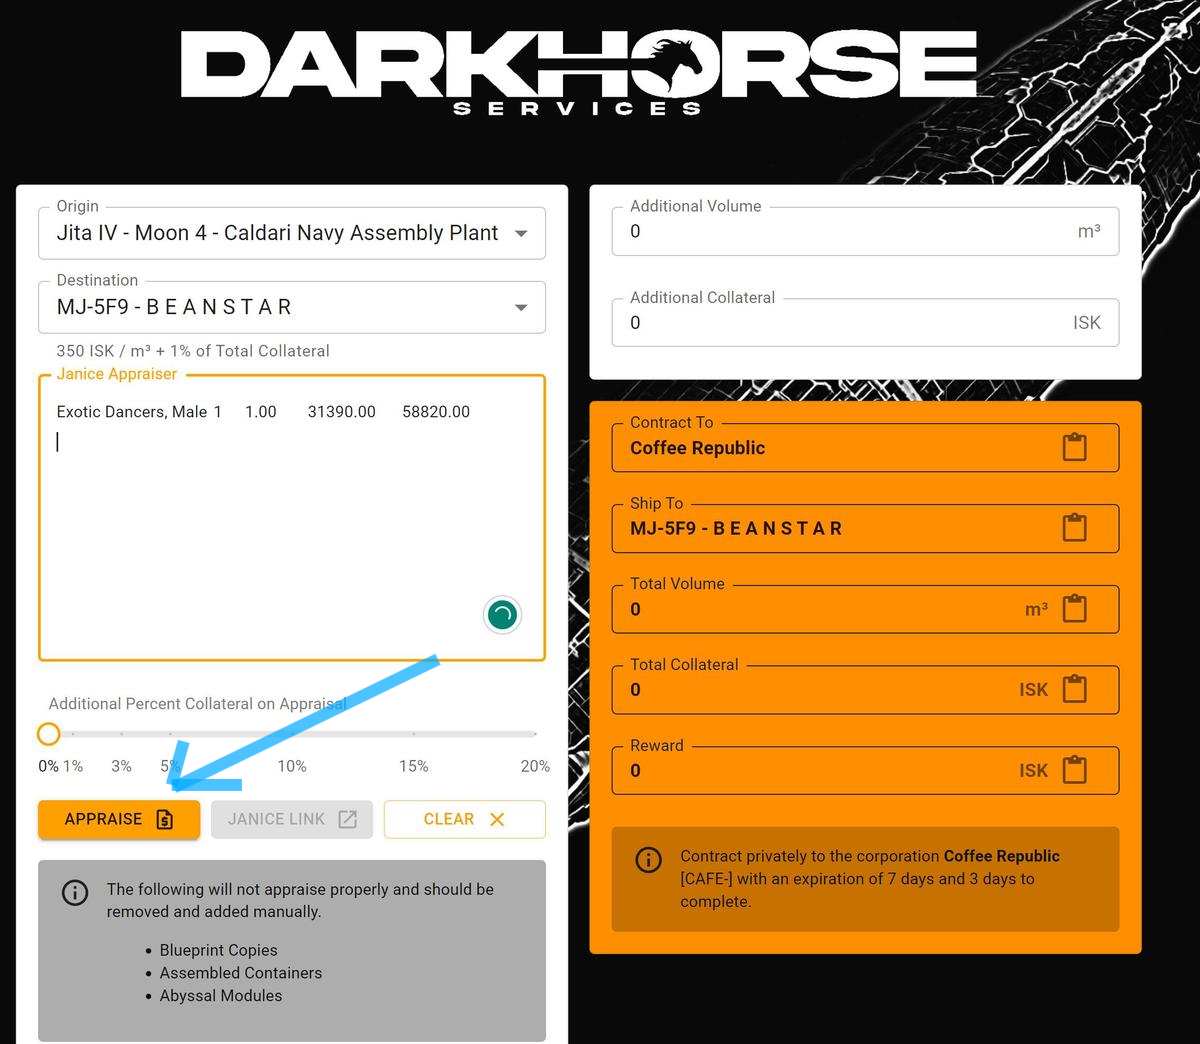
Task: Copy the Contract To value with clipboard icon
Action: tap(1074, 447)
